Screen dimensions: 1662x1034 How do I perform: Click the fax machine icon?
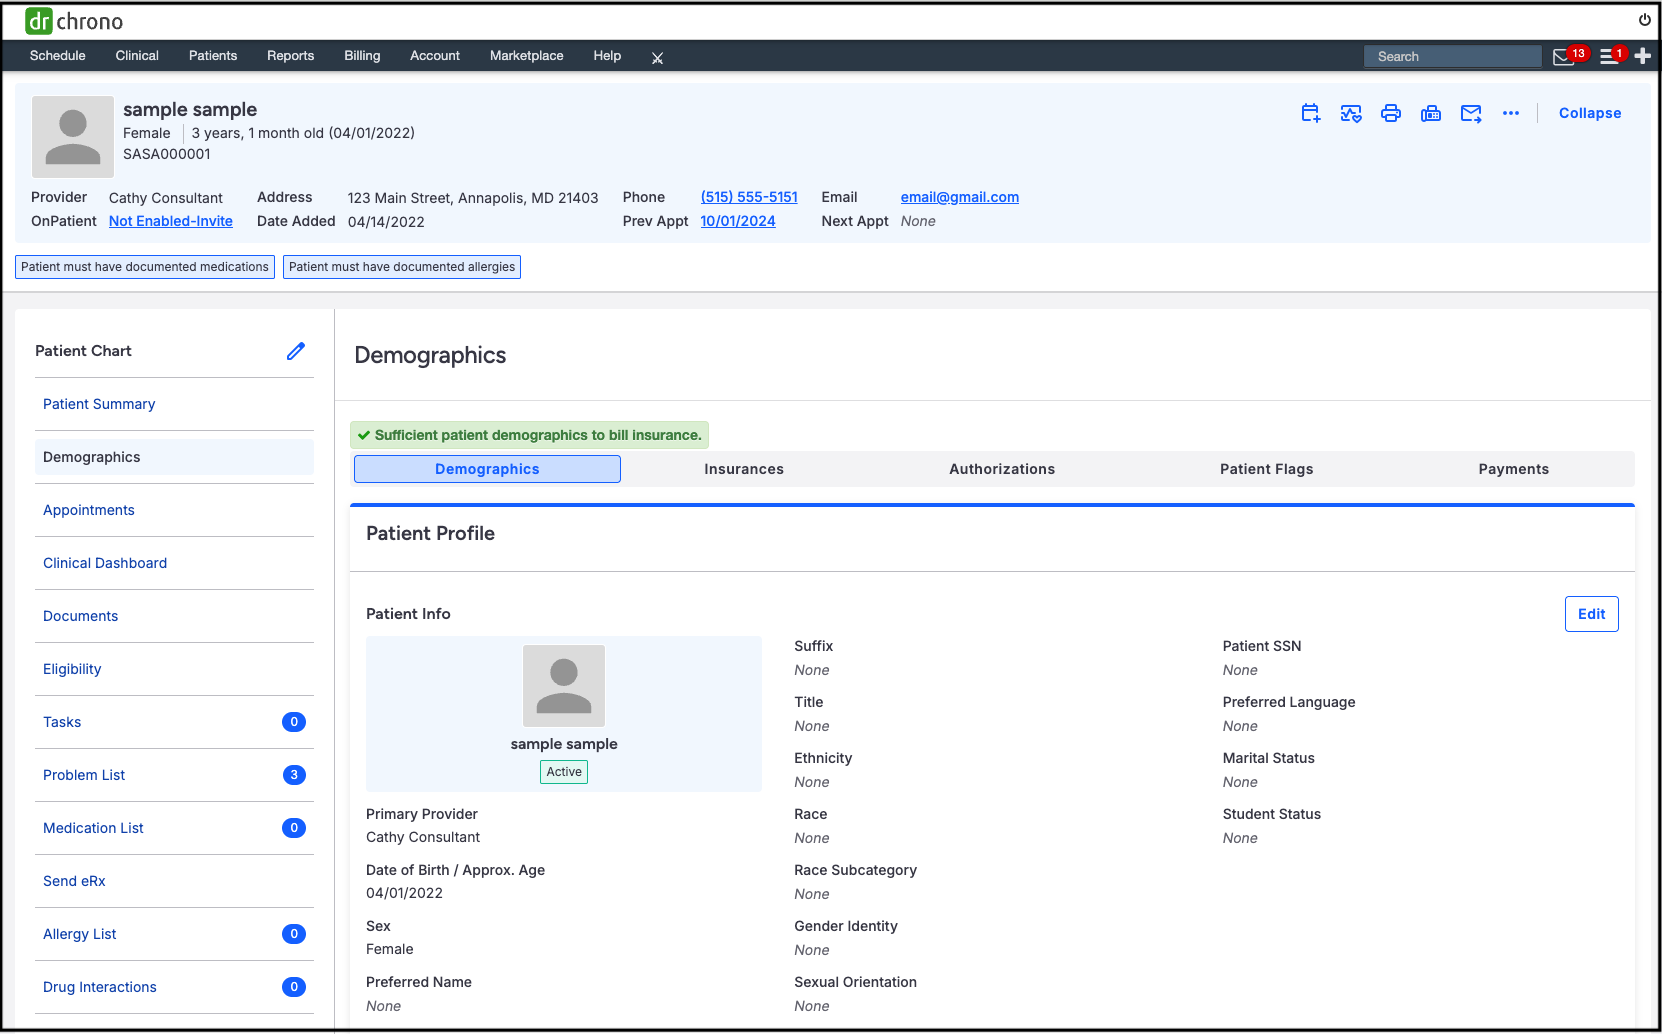1430,113
